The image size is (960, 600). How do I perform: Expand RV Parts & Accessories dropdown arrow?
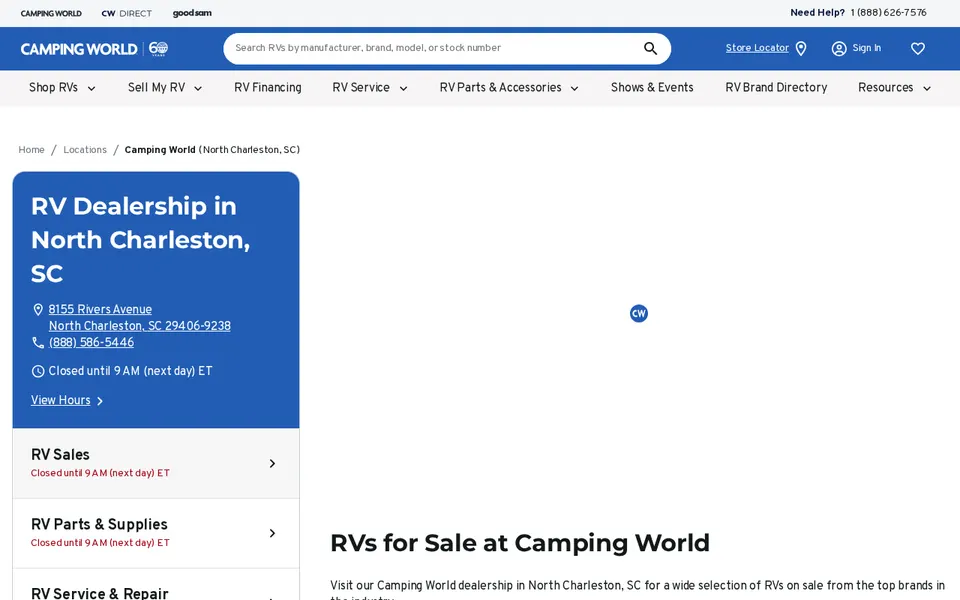tap(574, 89)
